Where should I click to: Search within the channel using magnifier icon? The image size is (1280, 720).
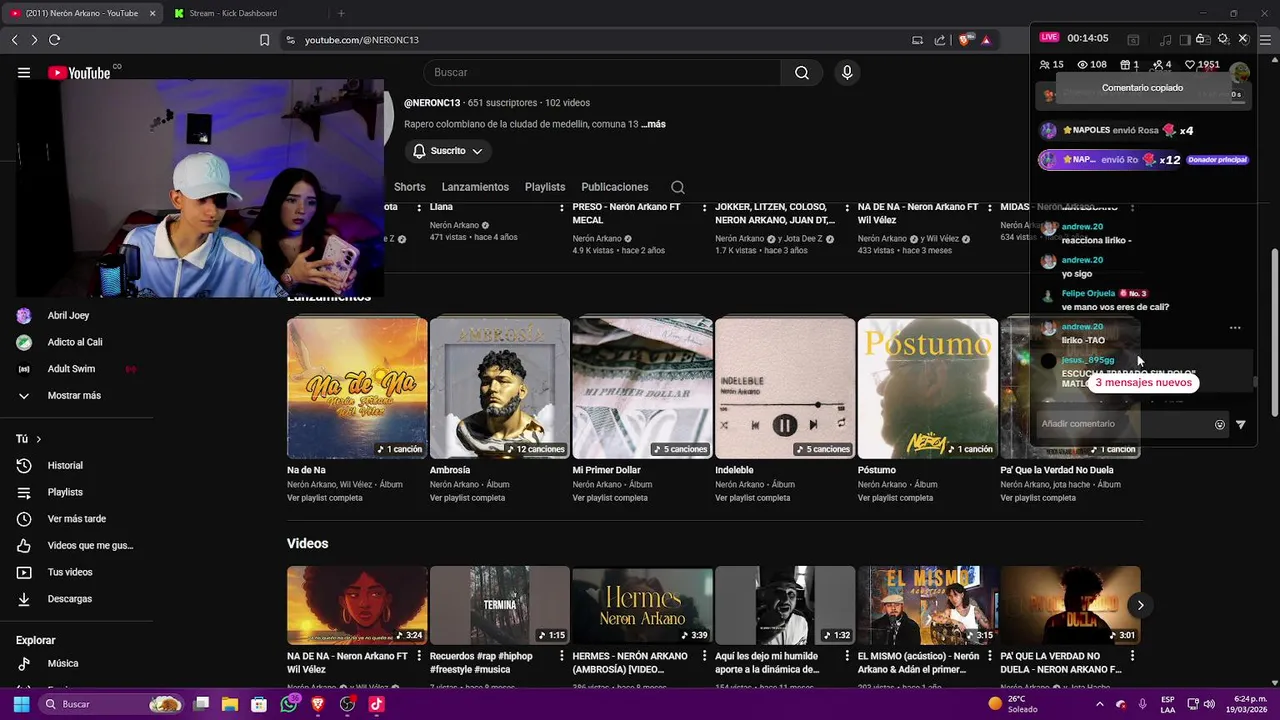(678, 187)
